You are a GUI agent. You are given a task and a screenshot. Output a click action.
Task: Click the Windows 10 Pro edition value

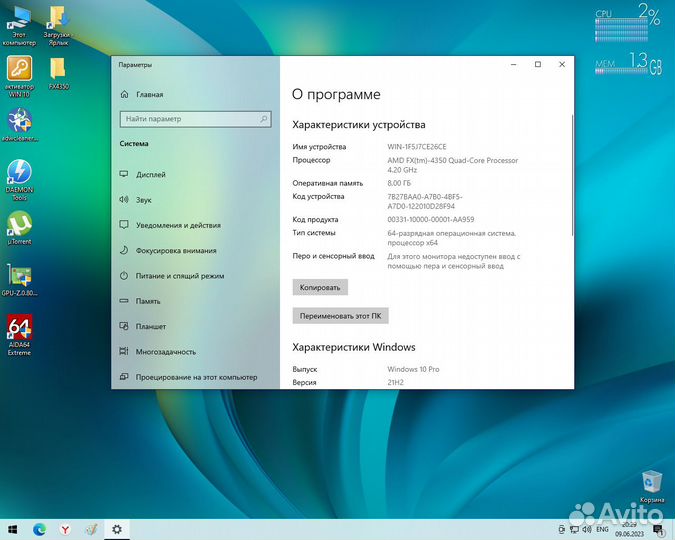(413, 369)
